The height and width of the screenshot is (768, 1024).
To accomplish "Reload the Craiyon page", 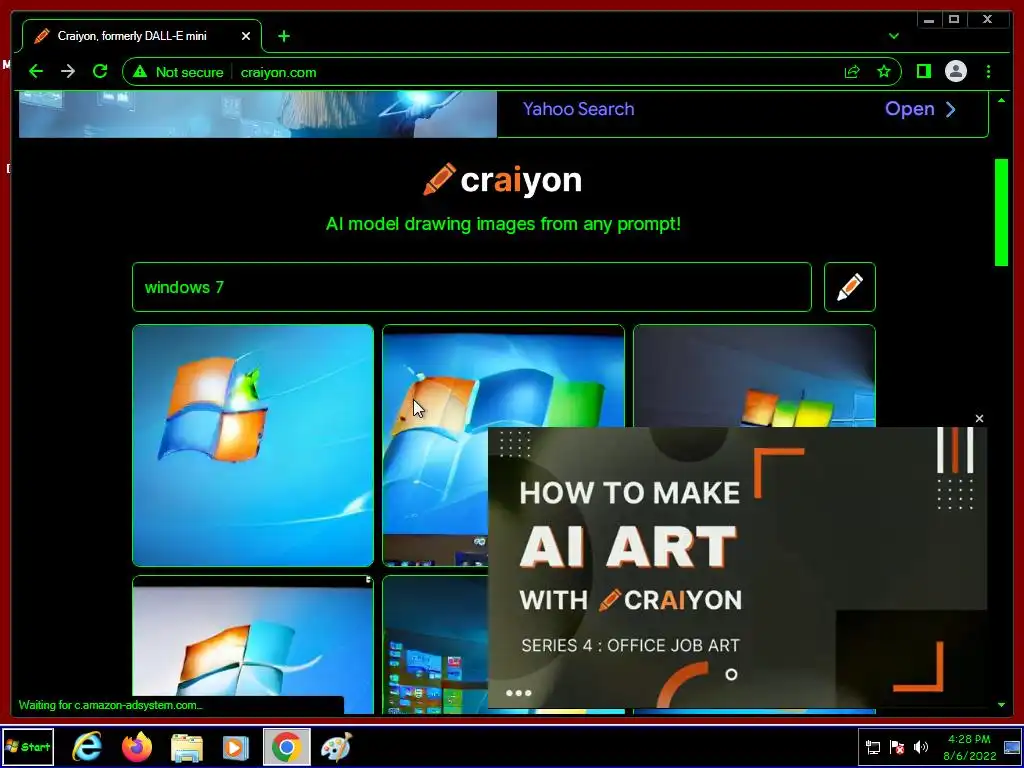I will click(x=100, y=71).
